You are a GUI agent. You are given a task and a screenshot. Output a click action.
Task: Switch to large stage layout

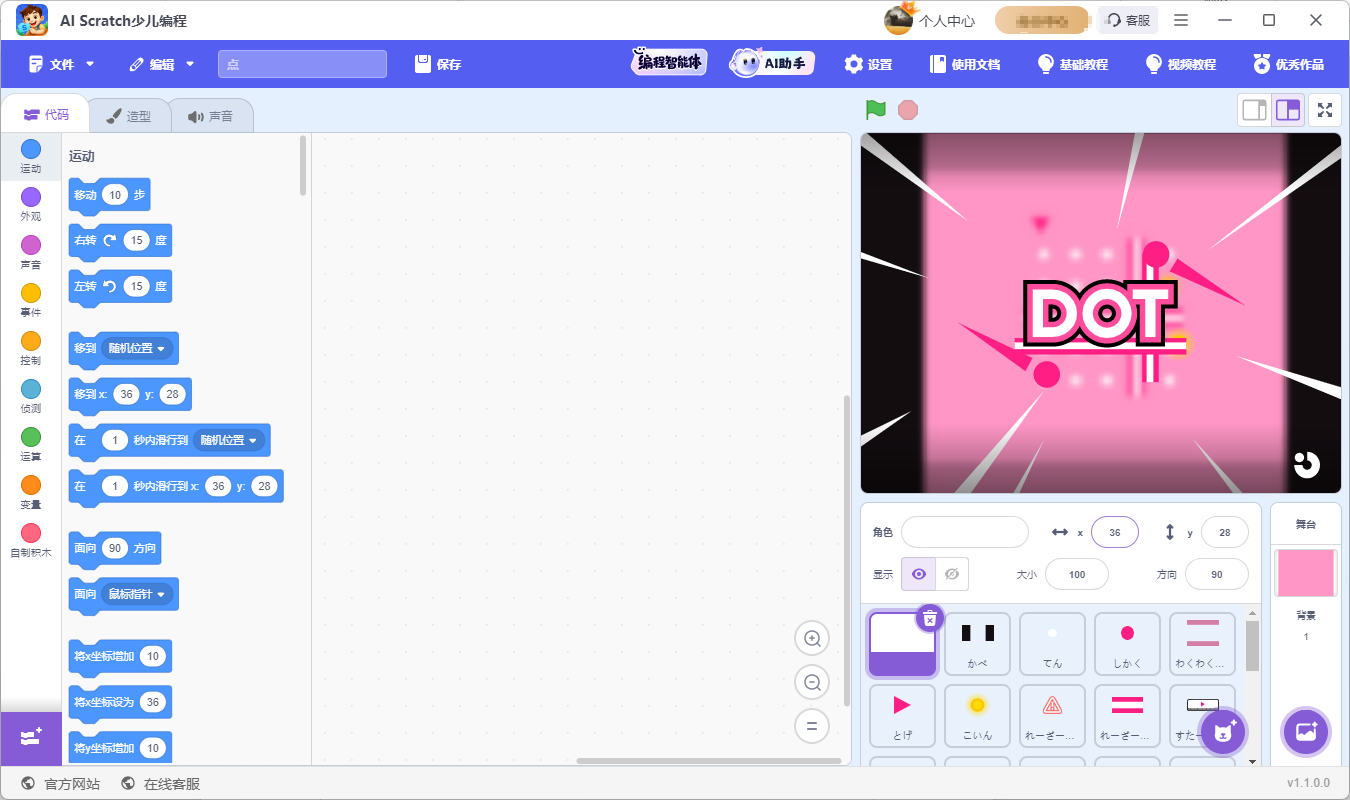tap(1288, 110)
